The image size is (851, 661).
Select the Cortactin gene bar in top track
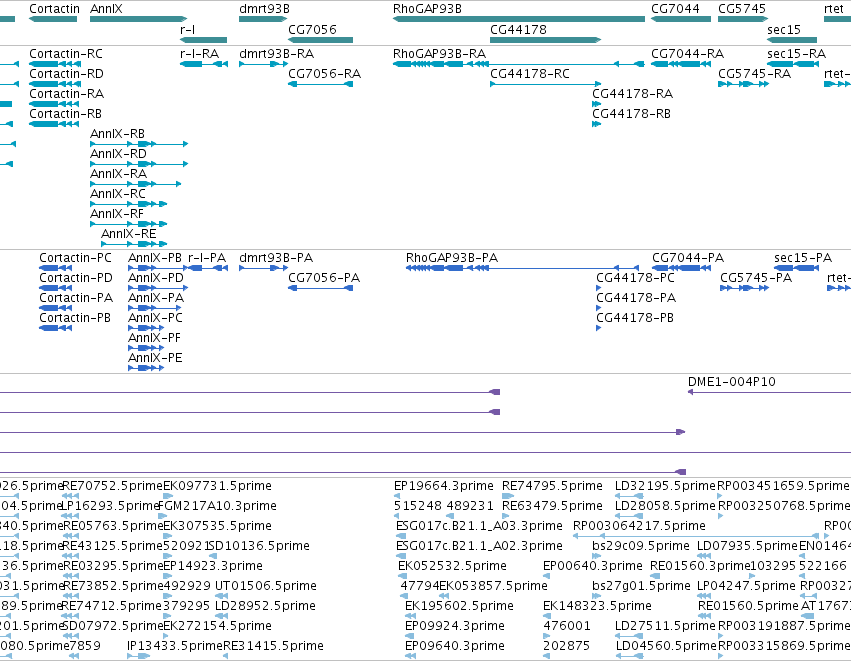point(53,19)
